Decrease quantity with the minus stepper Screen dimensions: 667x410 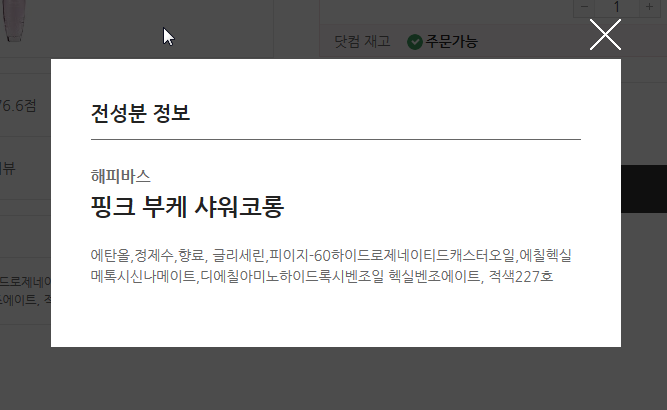click(584, 8)
